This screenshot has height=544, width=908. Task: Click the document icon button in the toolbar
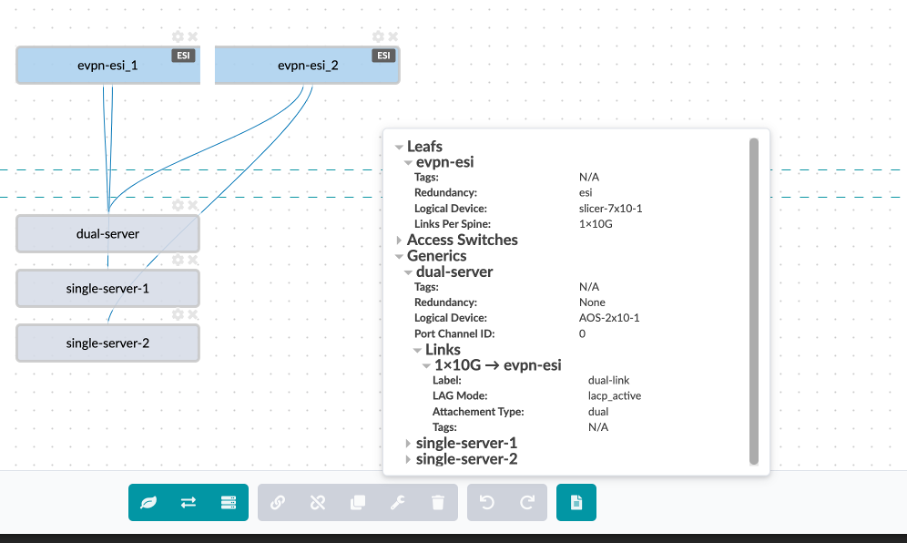[576, 503]
